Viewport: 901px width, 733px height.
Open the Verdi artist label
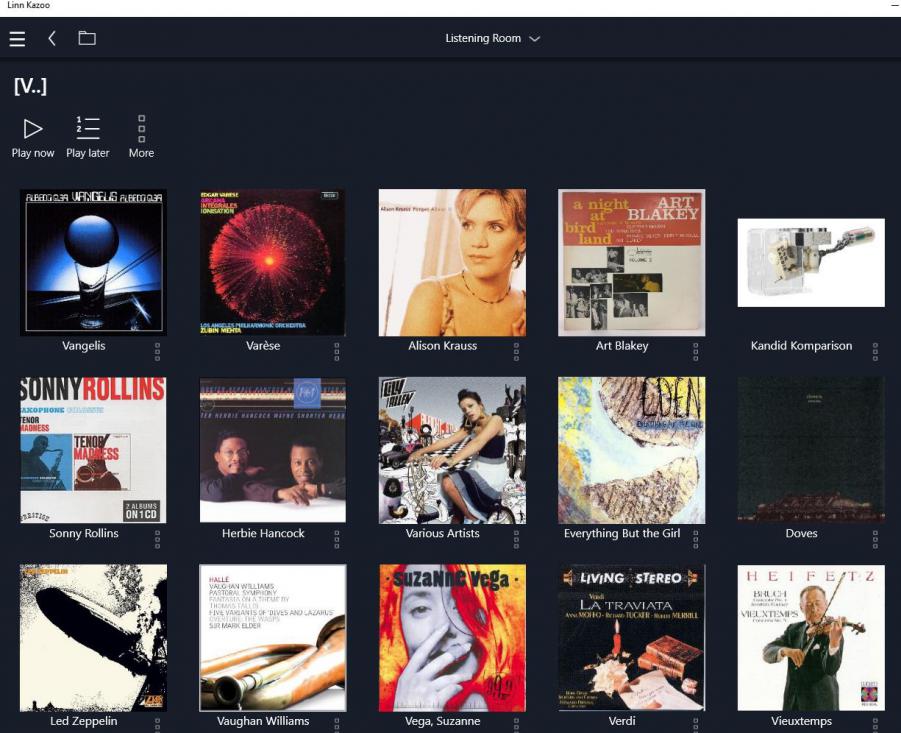[x=622, y=721]
